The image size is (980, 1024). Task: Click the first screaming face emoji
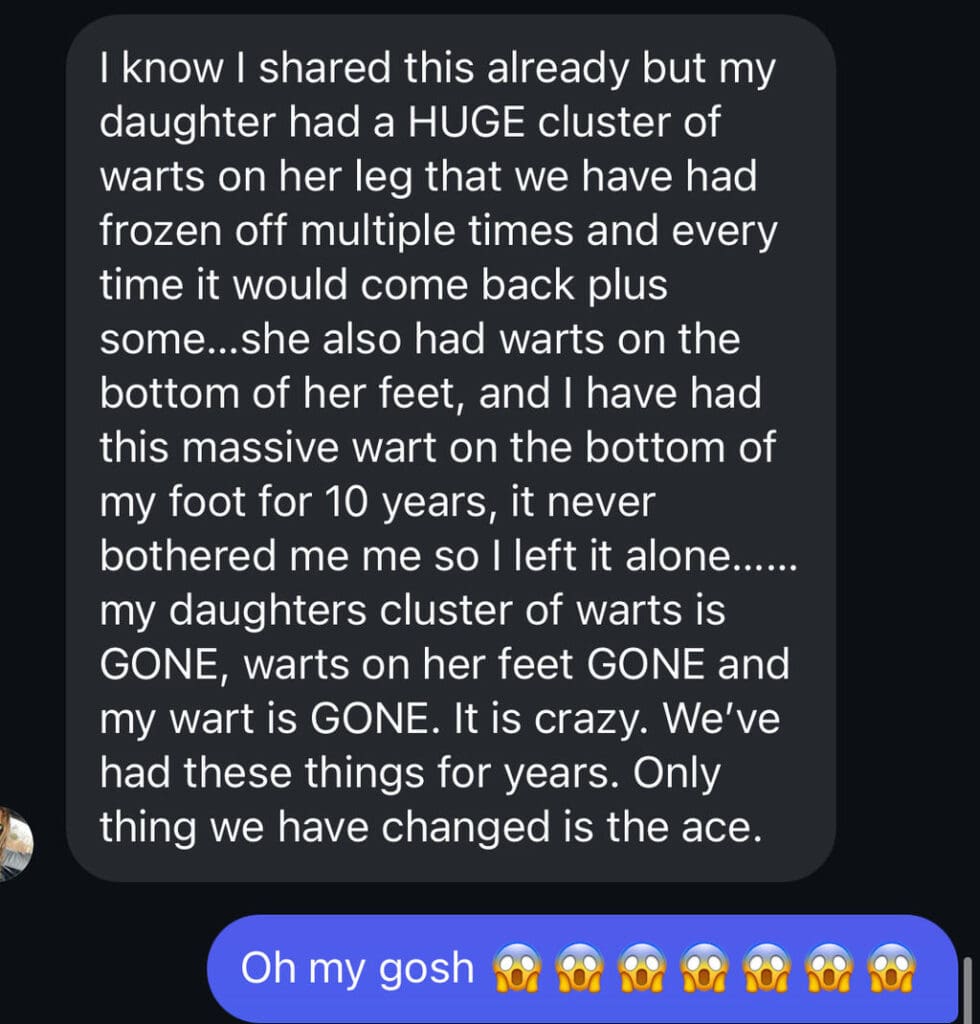[x=516, y=968]
